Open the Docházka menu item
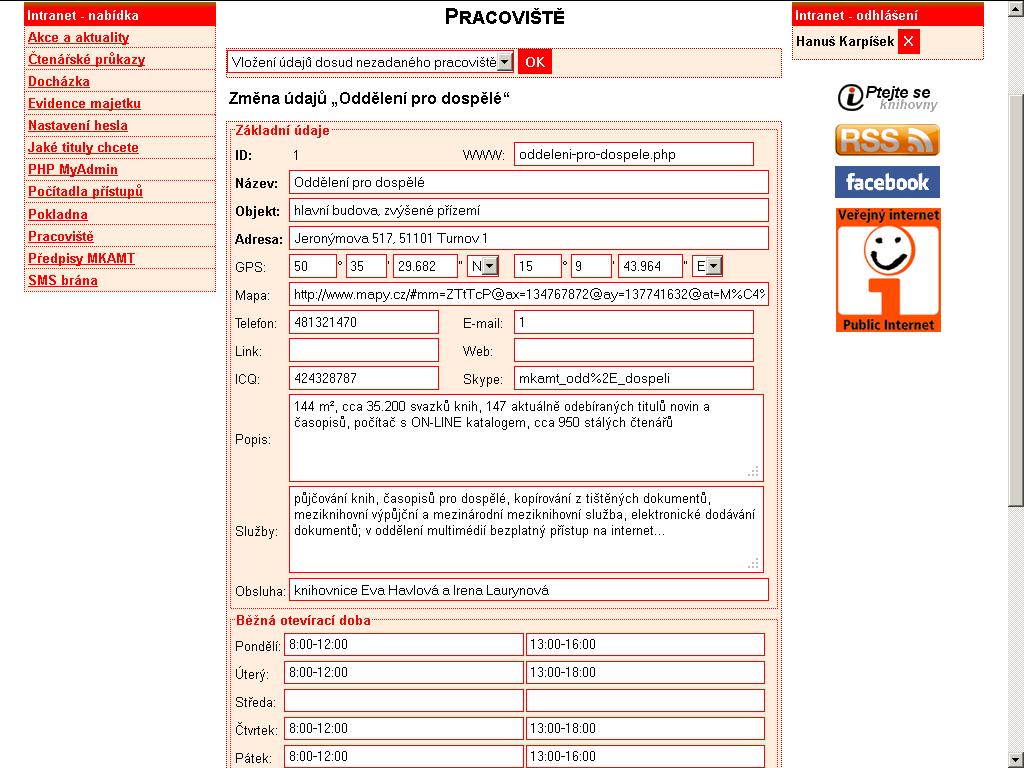Viewport: 1024px width, 768px height. coord(59,82)
